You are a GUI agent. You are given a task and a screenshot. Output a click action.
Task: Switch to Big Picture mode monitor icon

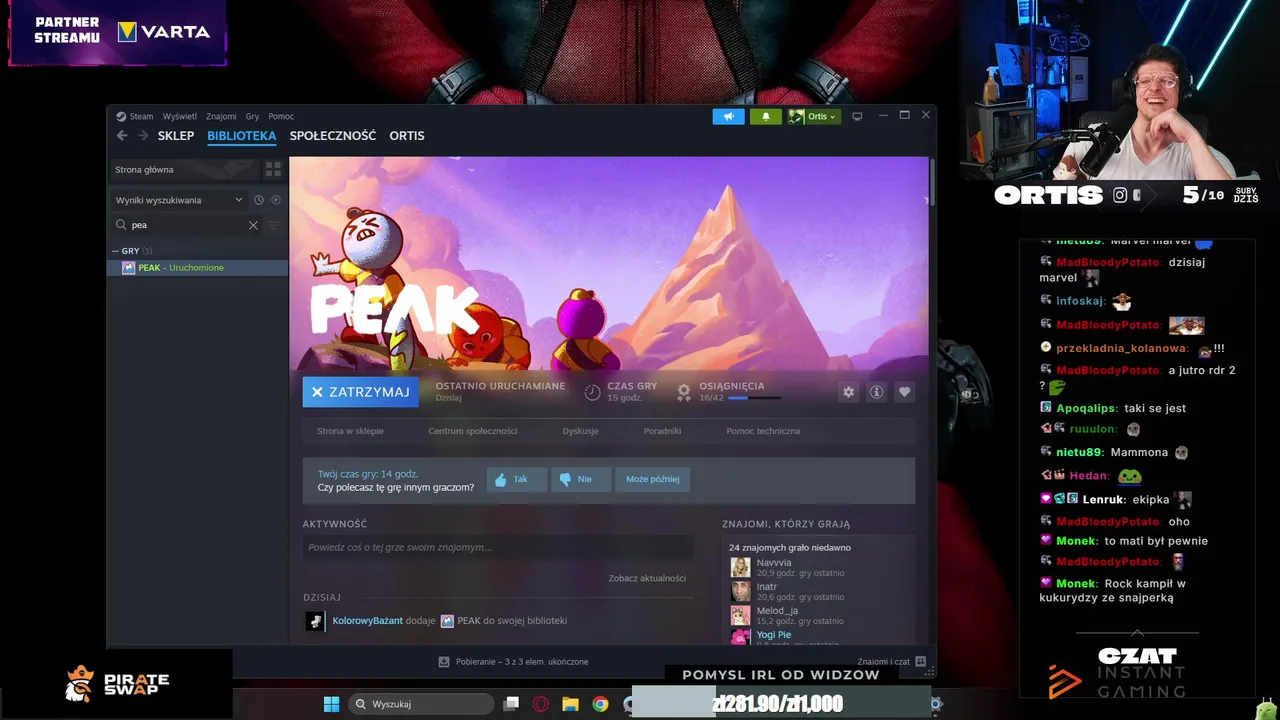857,116
